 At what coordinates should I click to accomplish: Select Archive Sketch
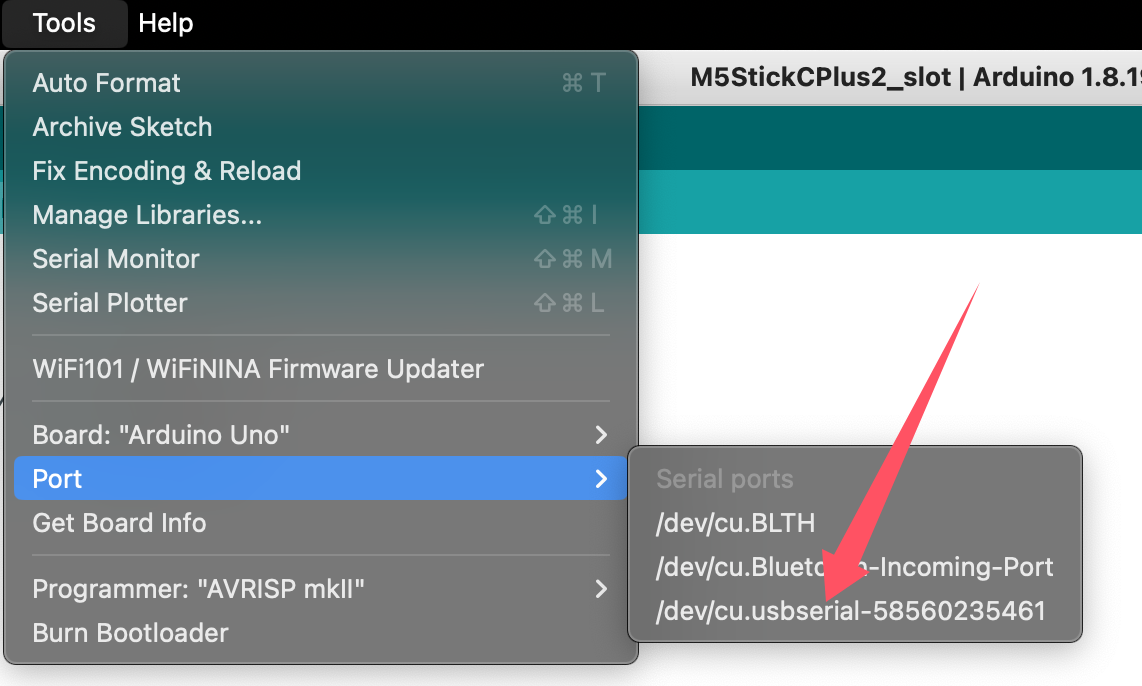click(x=122, y=127)
